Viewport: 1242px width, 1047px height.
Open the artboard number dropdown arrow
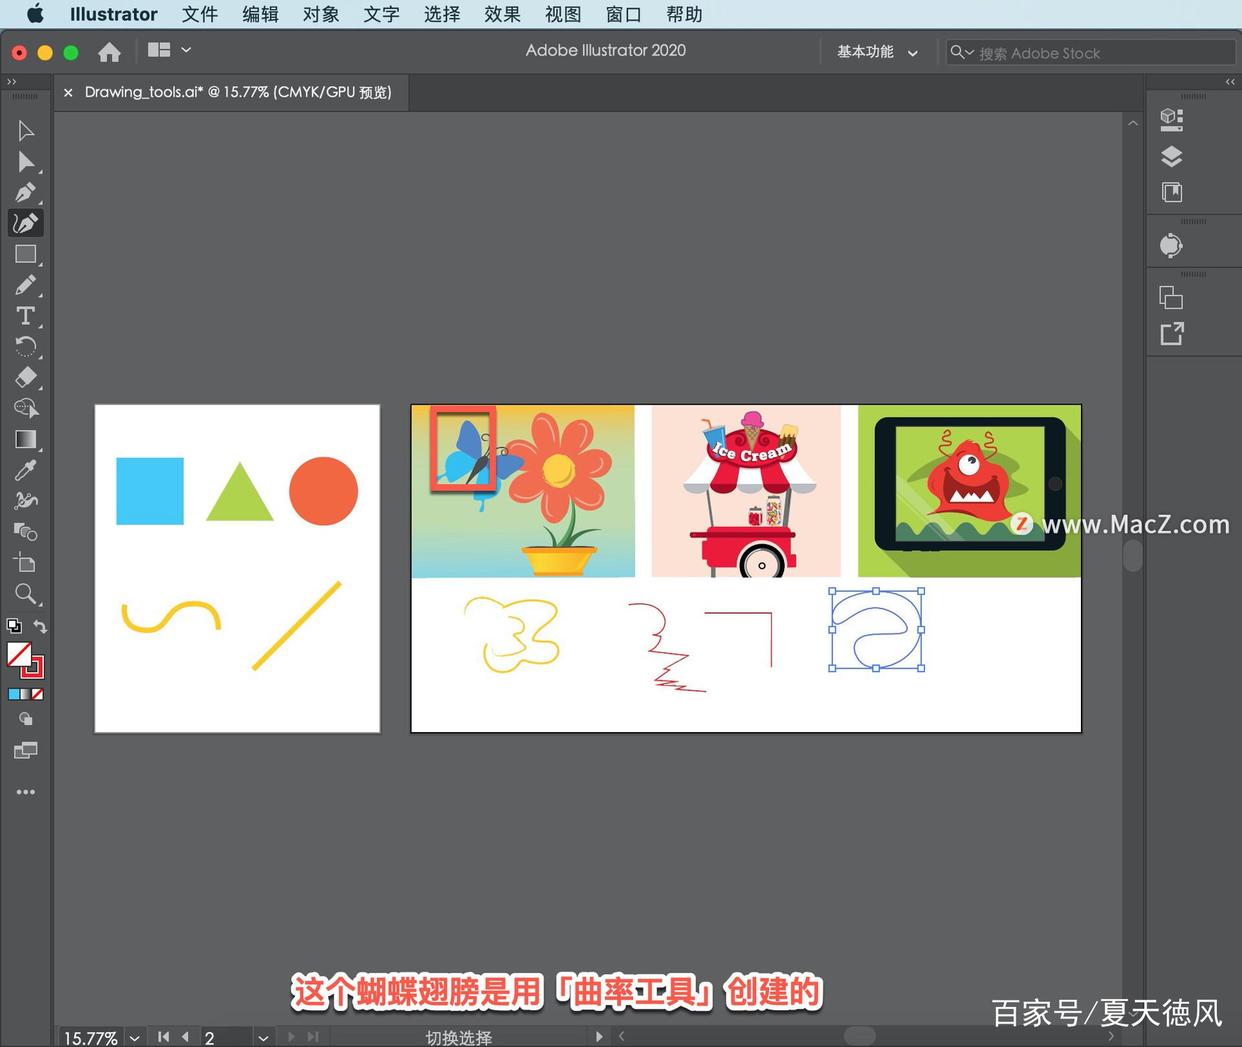(x=263, y=1038)
